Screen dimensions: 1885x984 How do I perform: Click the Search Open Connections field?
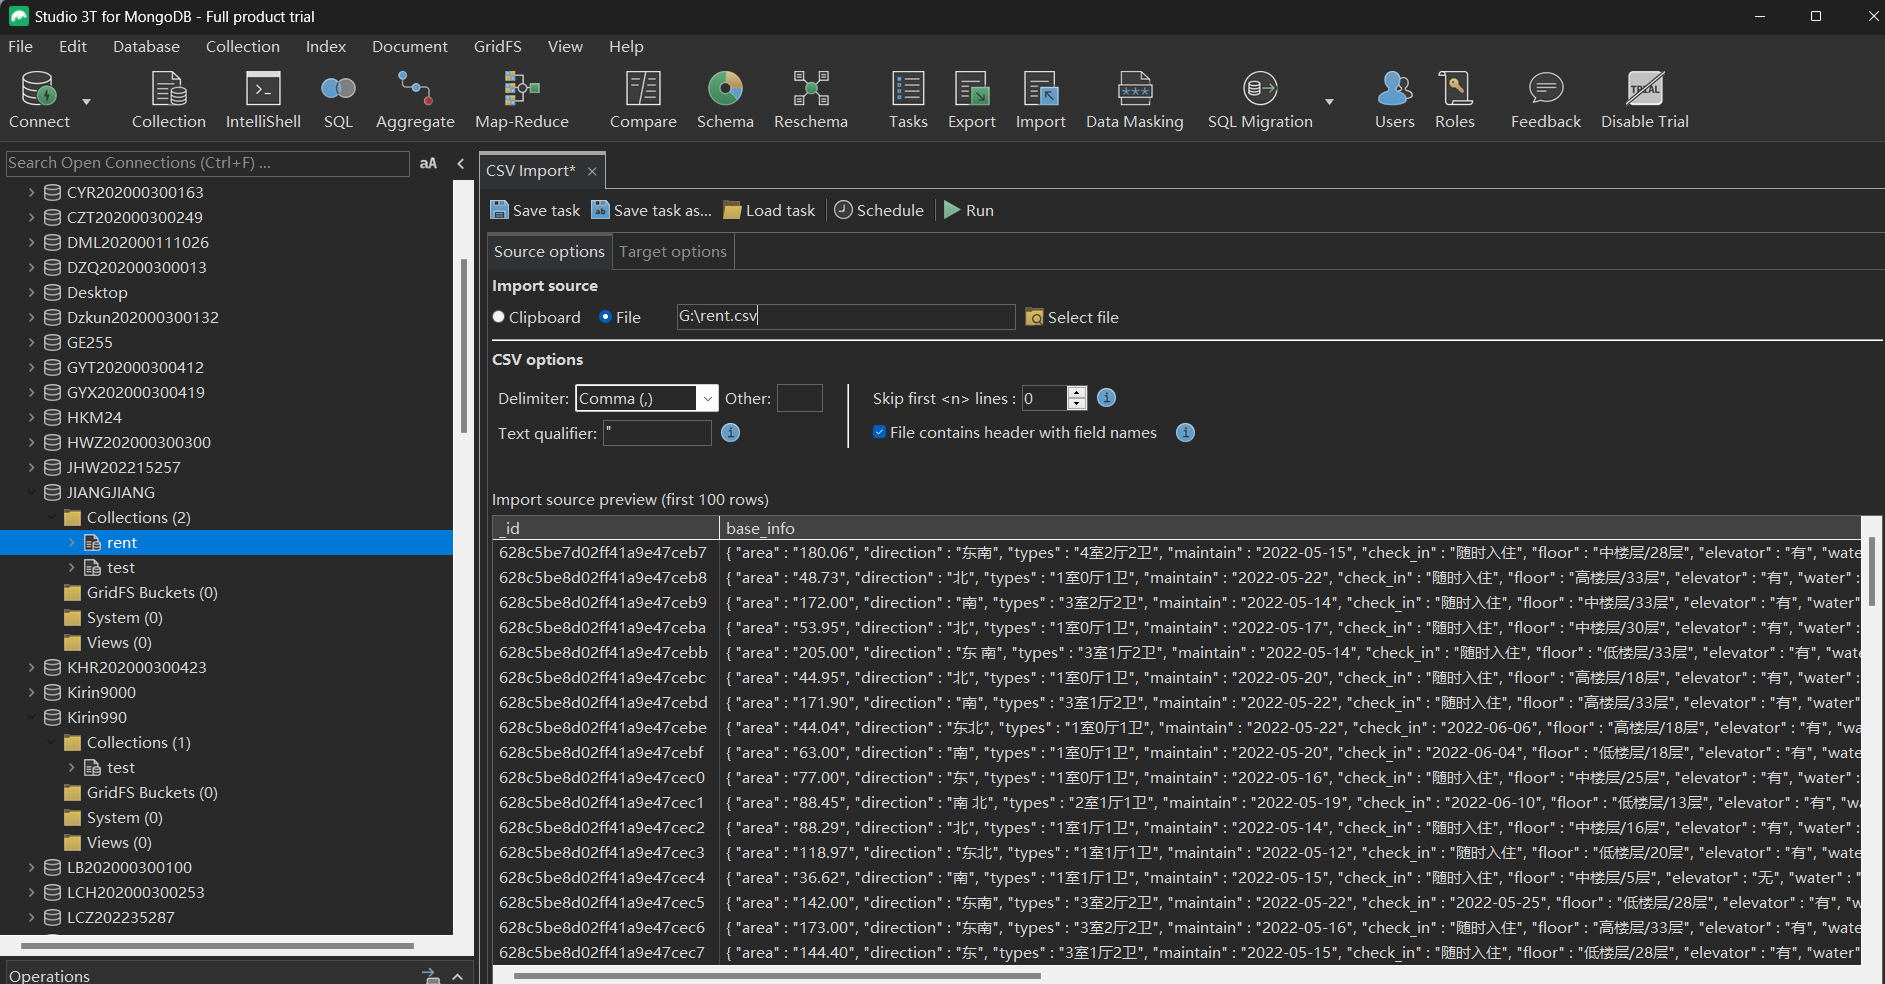coord(208,163)
